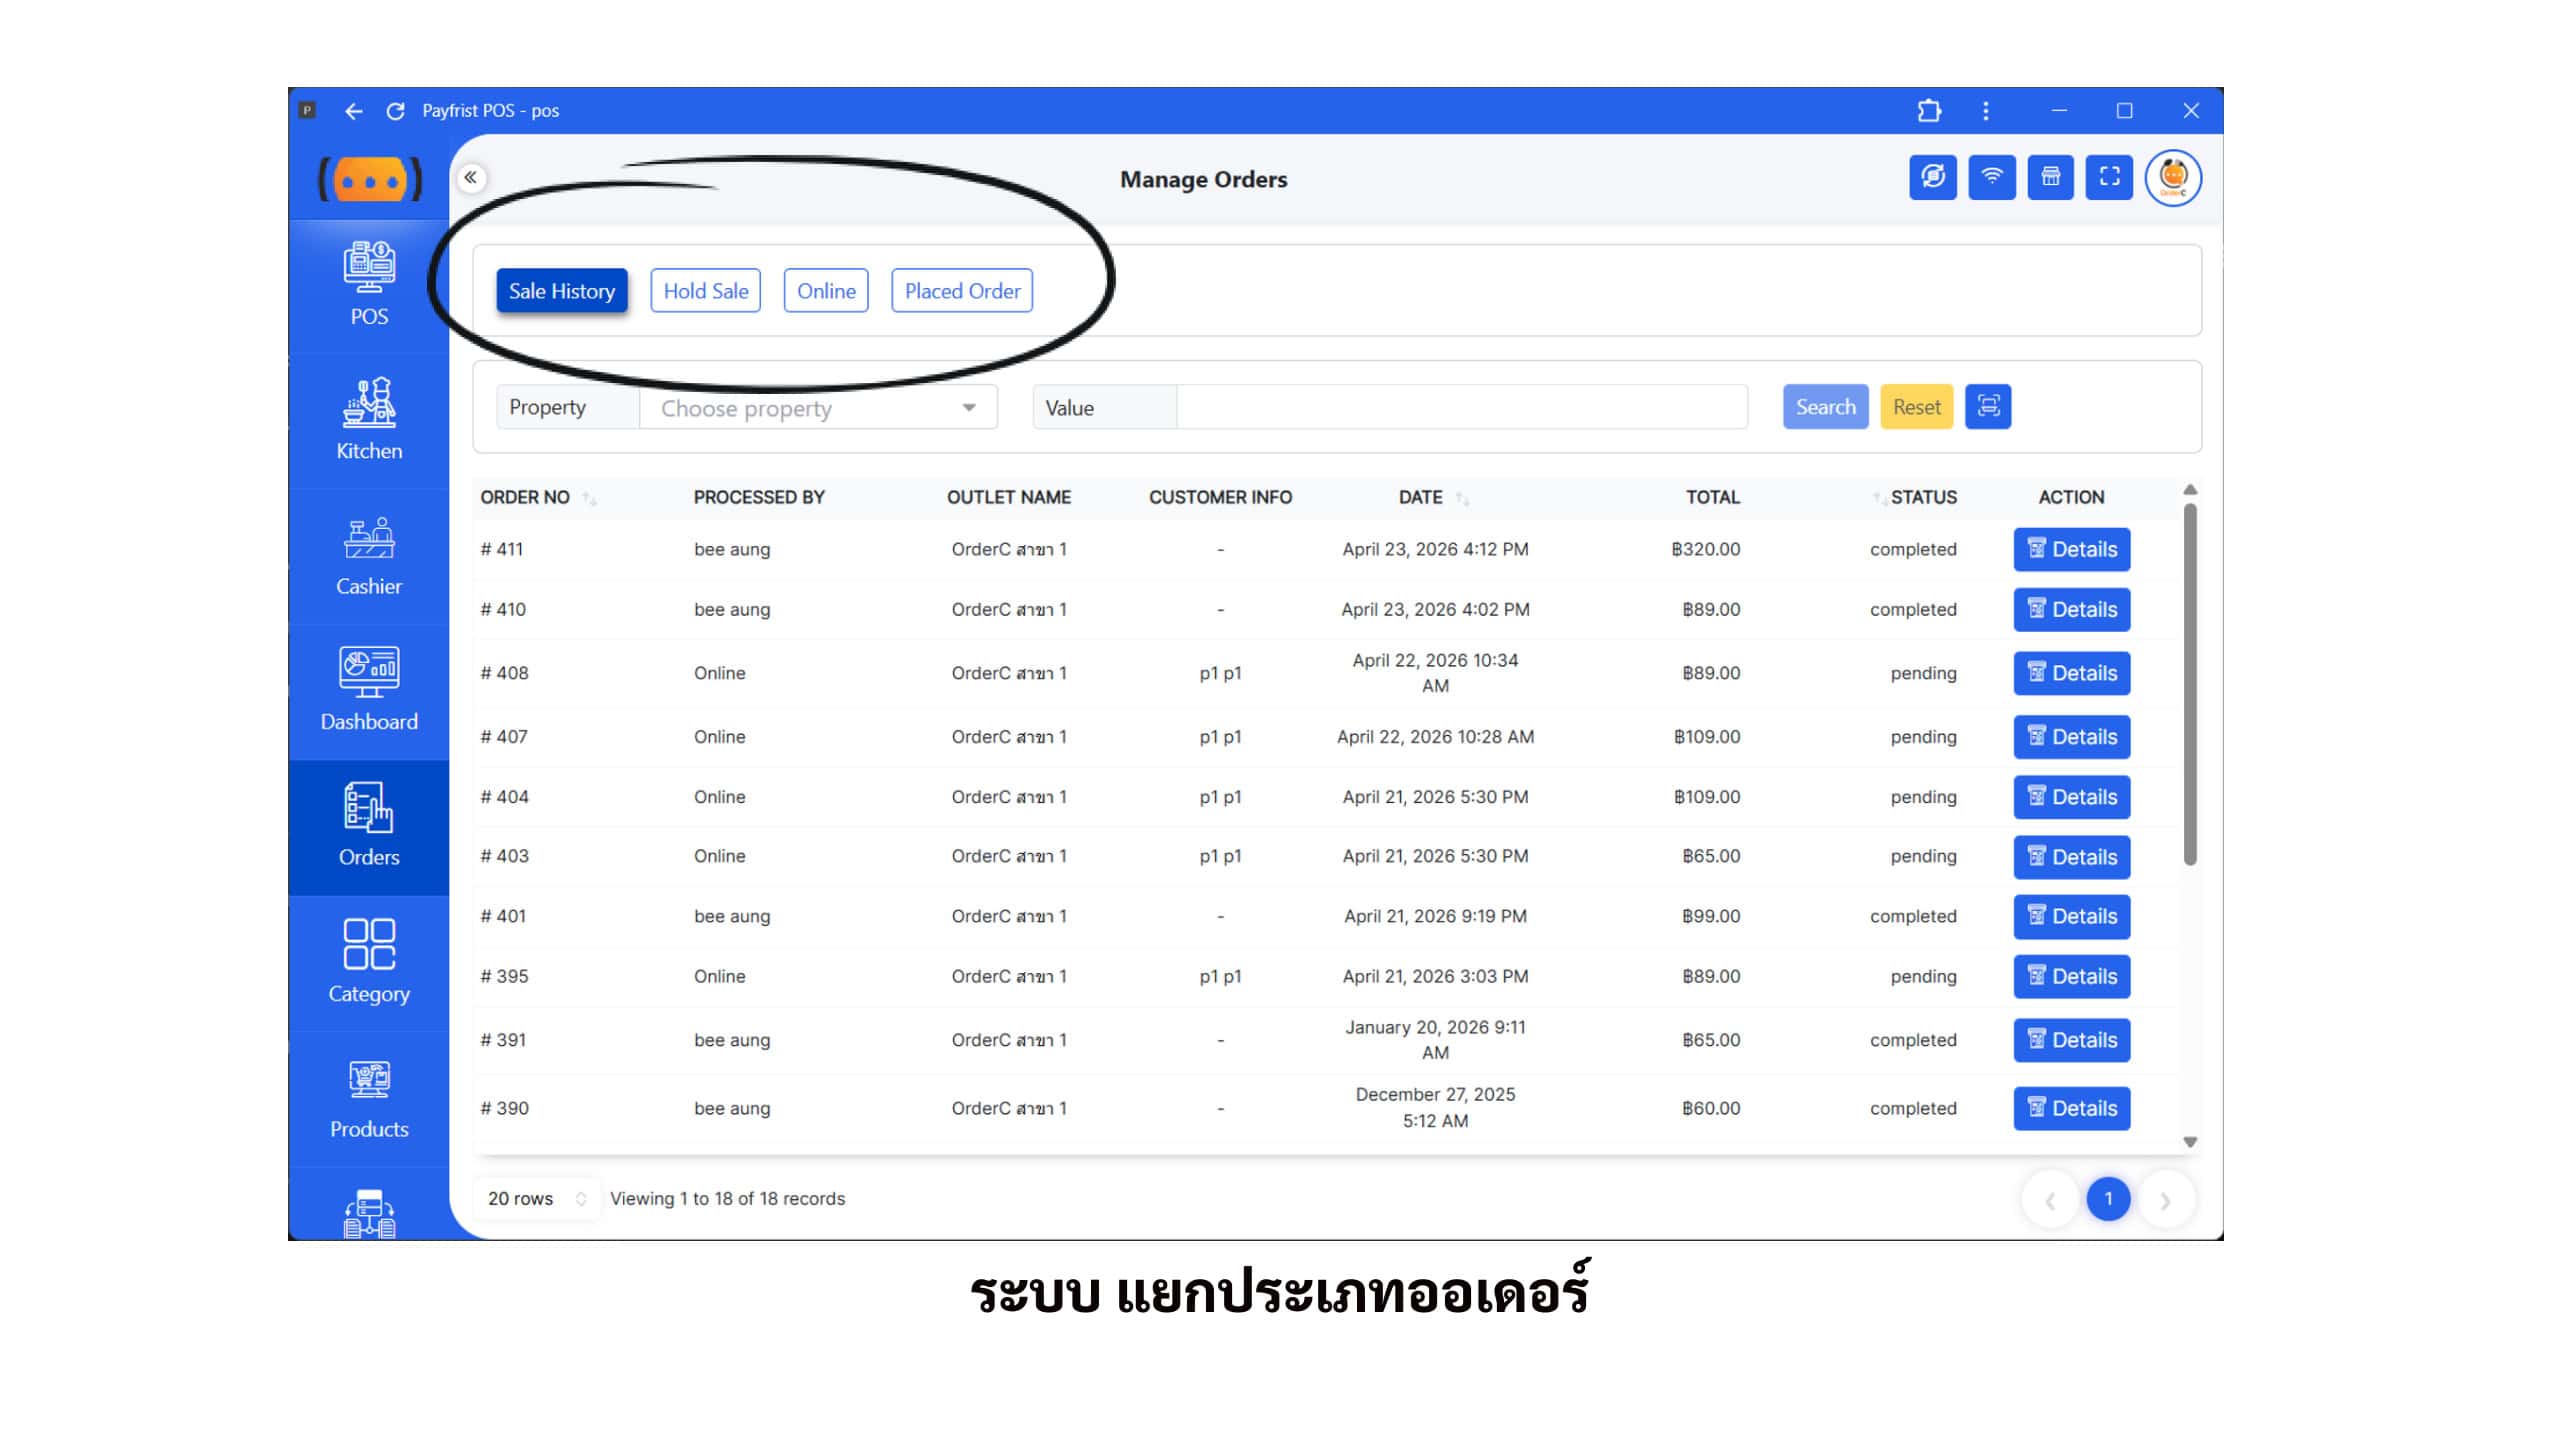This screenshot has height=1440, width=2560.
Task: Switch to the Placed Order tab
Action: coord(961,291)
